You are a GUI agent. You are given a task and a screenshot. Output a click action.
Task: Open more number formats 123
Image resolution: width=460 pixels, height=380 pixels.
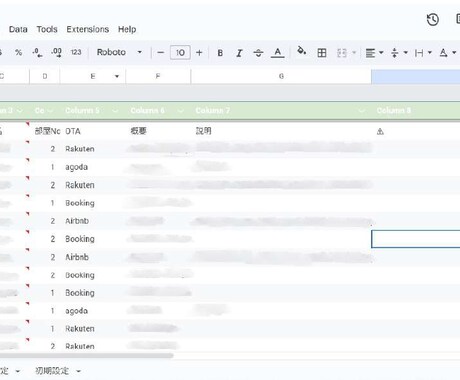76,52
